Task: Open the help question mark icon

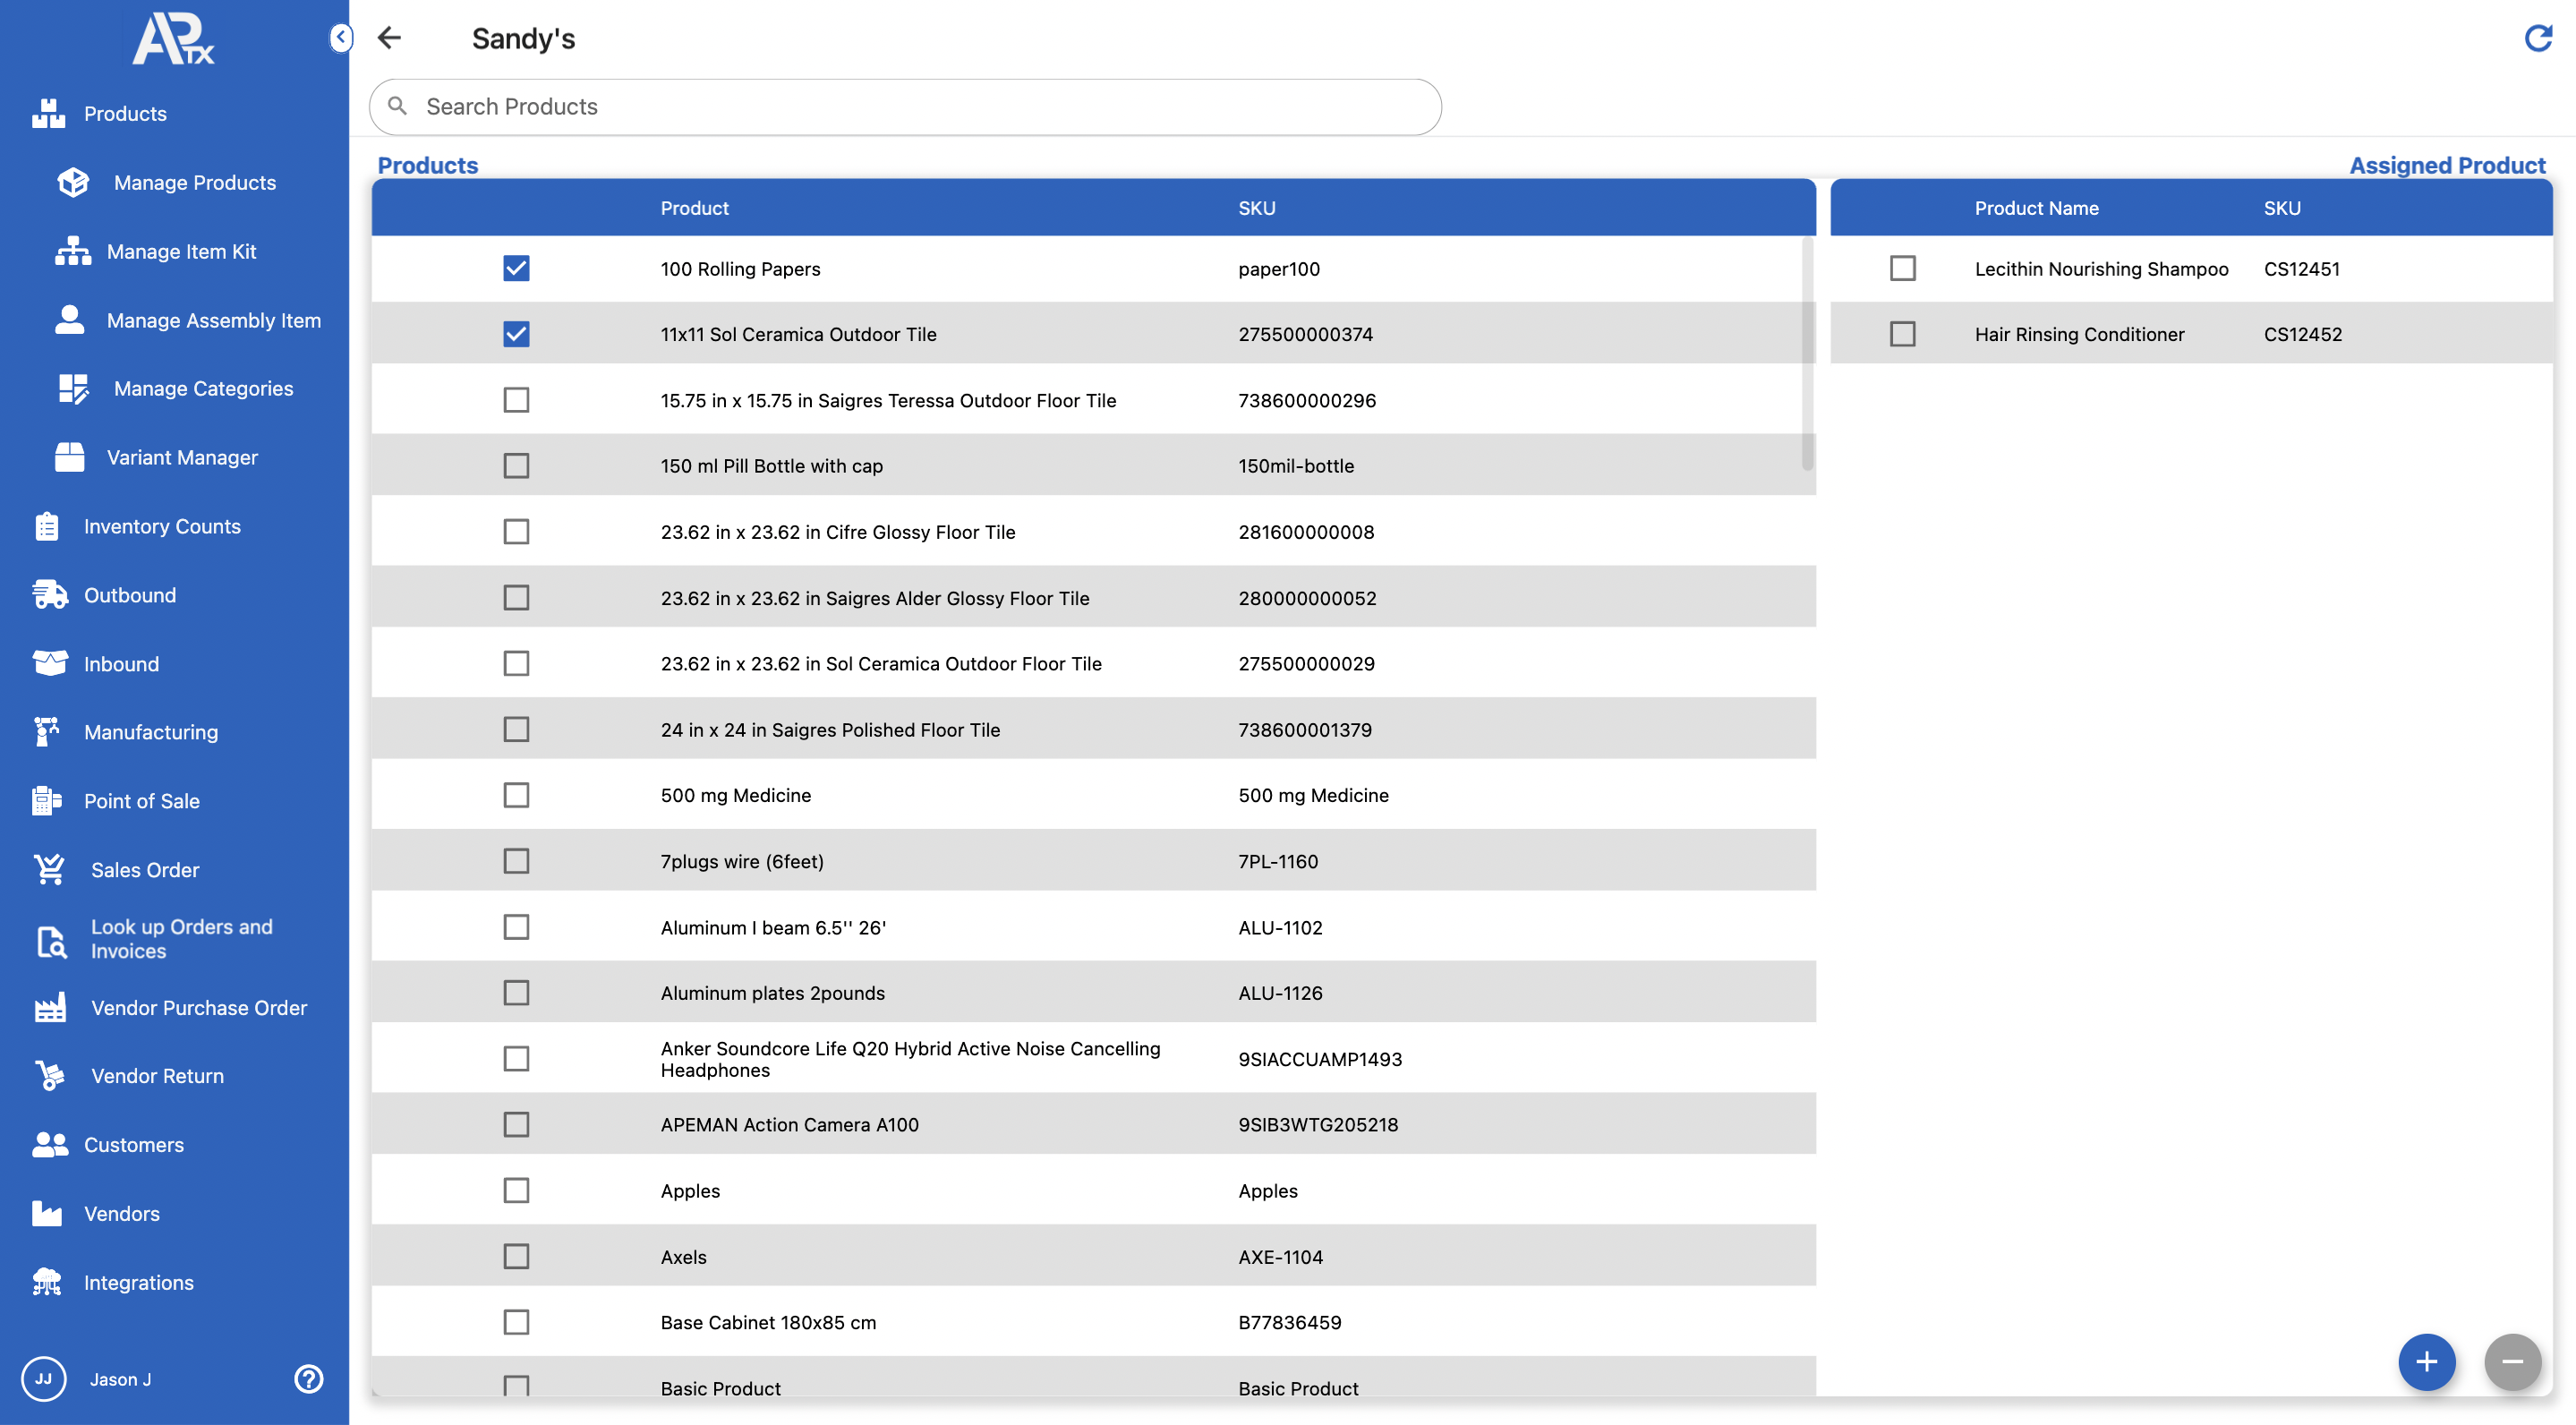Action: pyautogui.click(x=309, y=1379)
